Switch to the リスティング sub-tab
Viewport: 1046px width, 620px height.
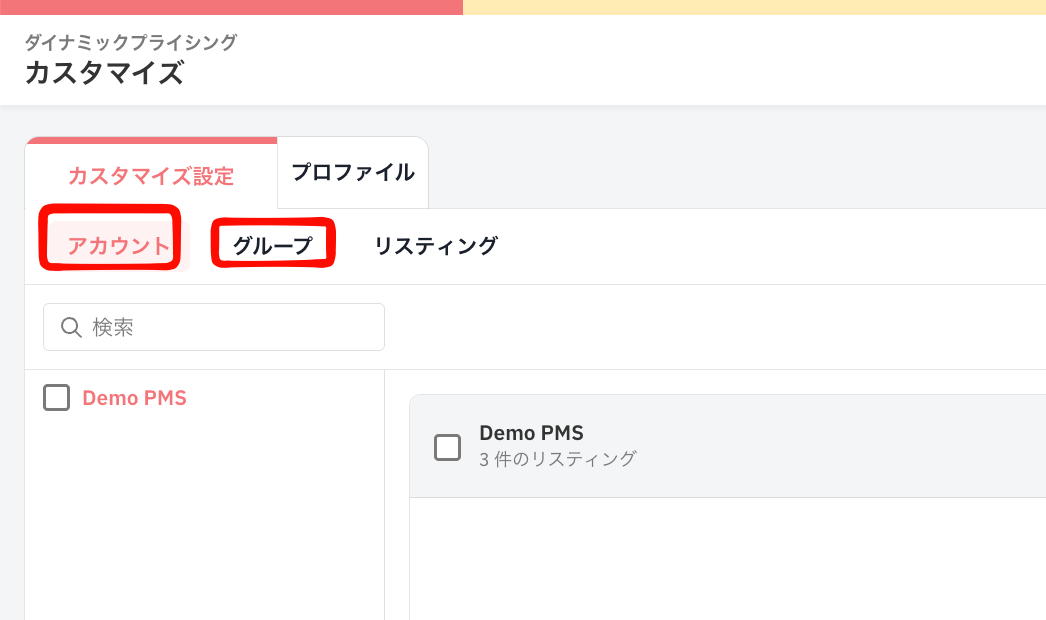(x=436, y=246)
